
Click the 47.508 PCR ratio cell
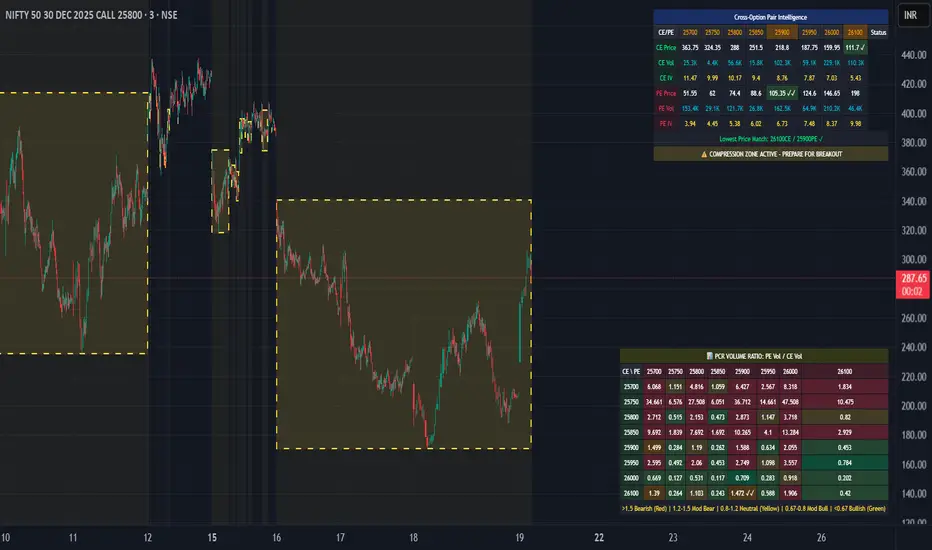coord(790,402)
